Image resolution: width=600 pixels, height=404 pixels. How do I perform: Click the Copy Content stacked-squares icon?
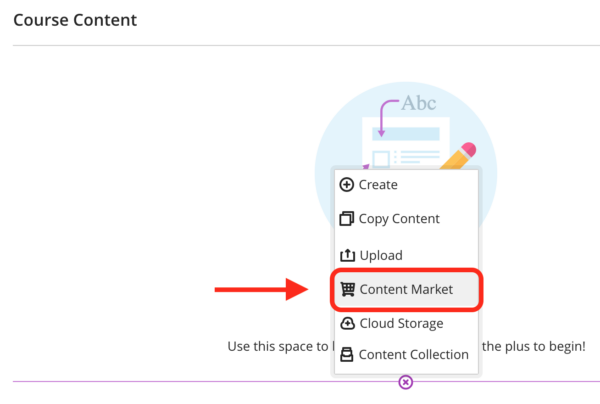coord(347,218)
